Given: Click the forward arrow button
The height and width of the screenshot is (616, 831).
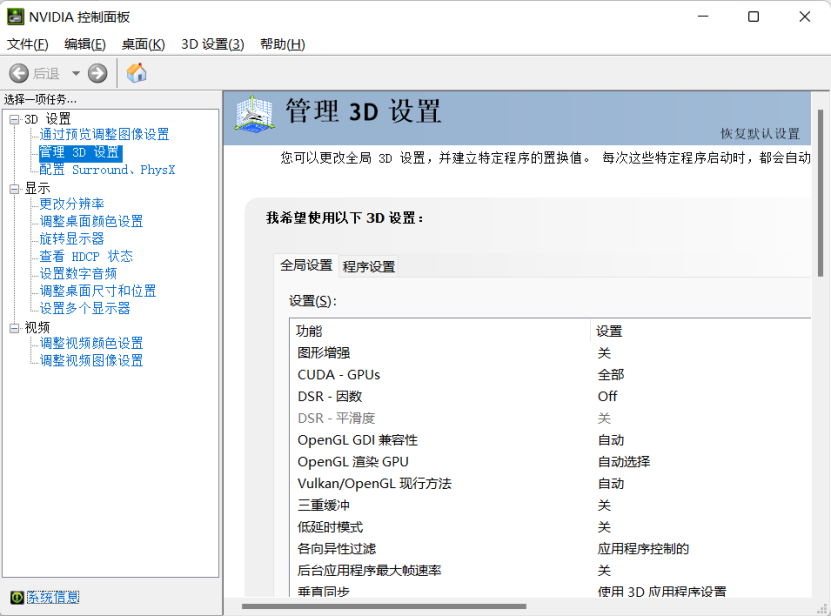Looking at the screenshot, I should pyautogui.click(x=98, y=73).
